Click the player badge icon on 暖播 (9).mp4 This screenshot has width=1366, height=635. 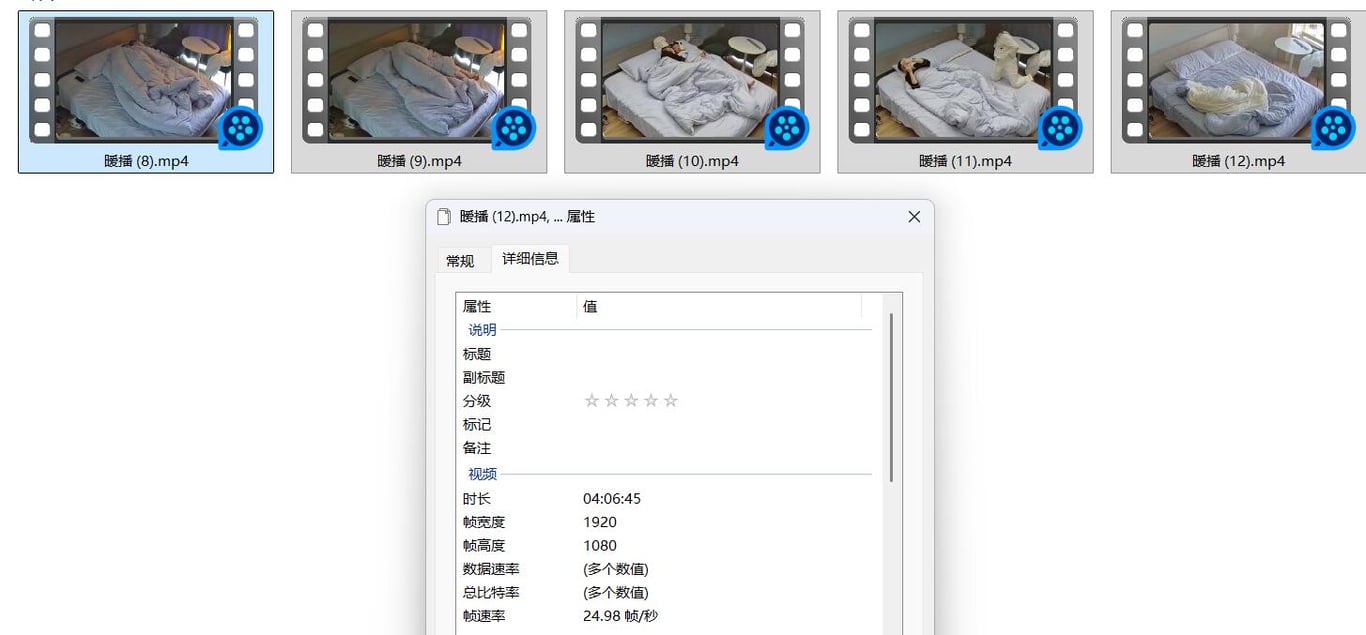[x=514, y=128]
